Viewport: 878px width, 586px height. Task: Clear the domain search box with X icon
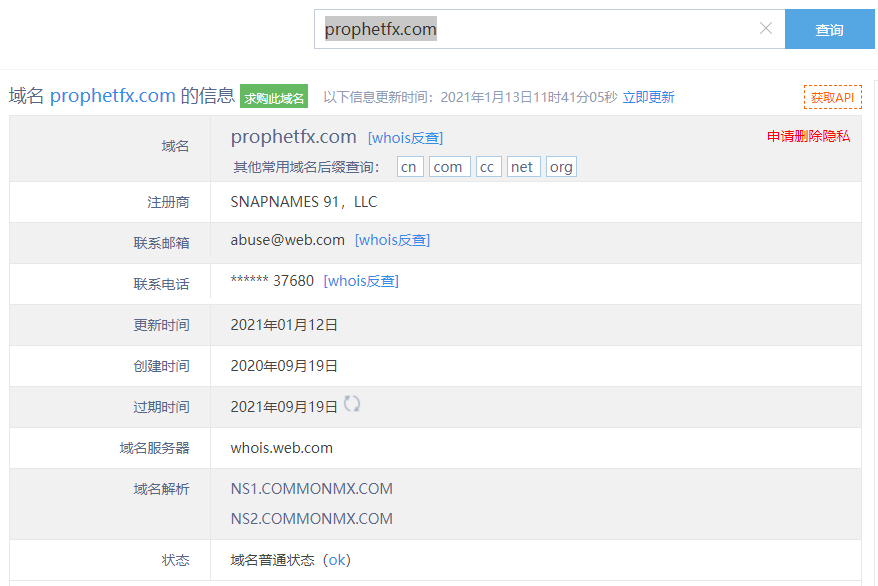pos(766,29)
